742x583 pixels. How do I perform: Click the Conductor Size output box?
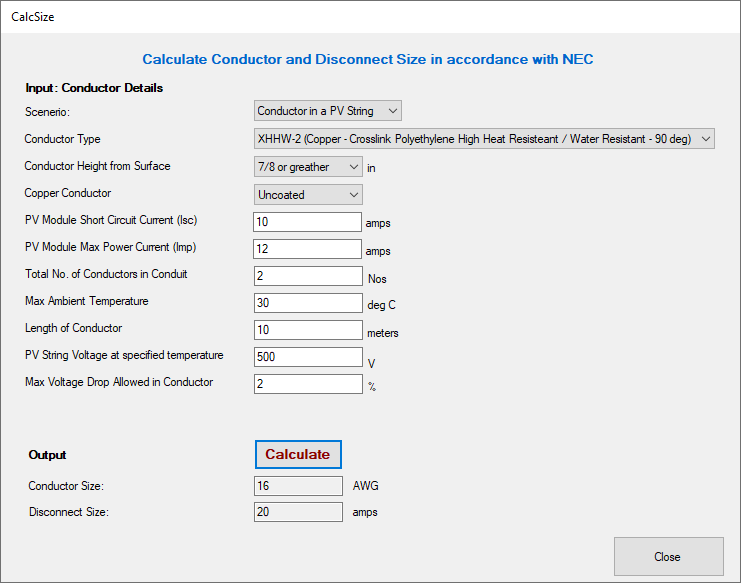298,486
